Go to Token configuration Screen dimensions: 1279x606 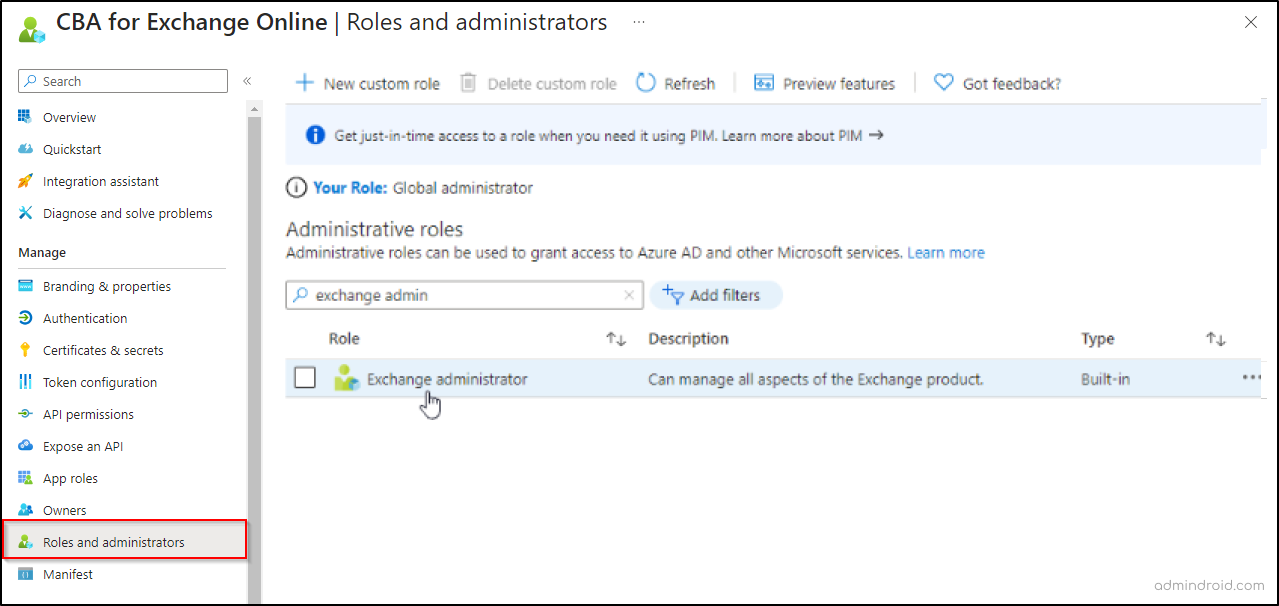coord(100,382)
